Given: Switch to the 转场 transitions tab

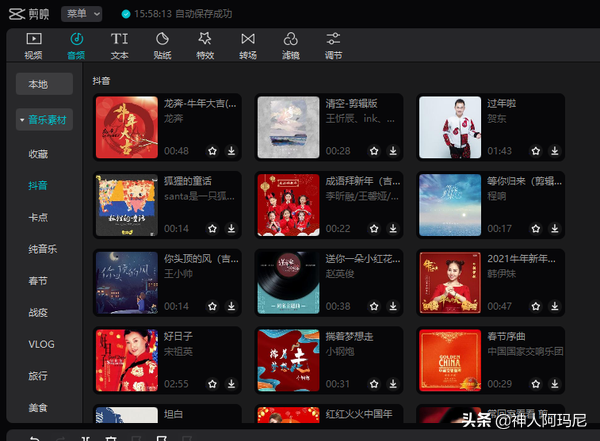Looking at the screenshot, I should 248,46.
